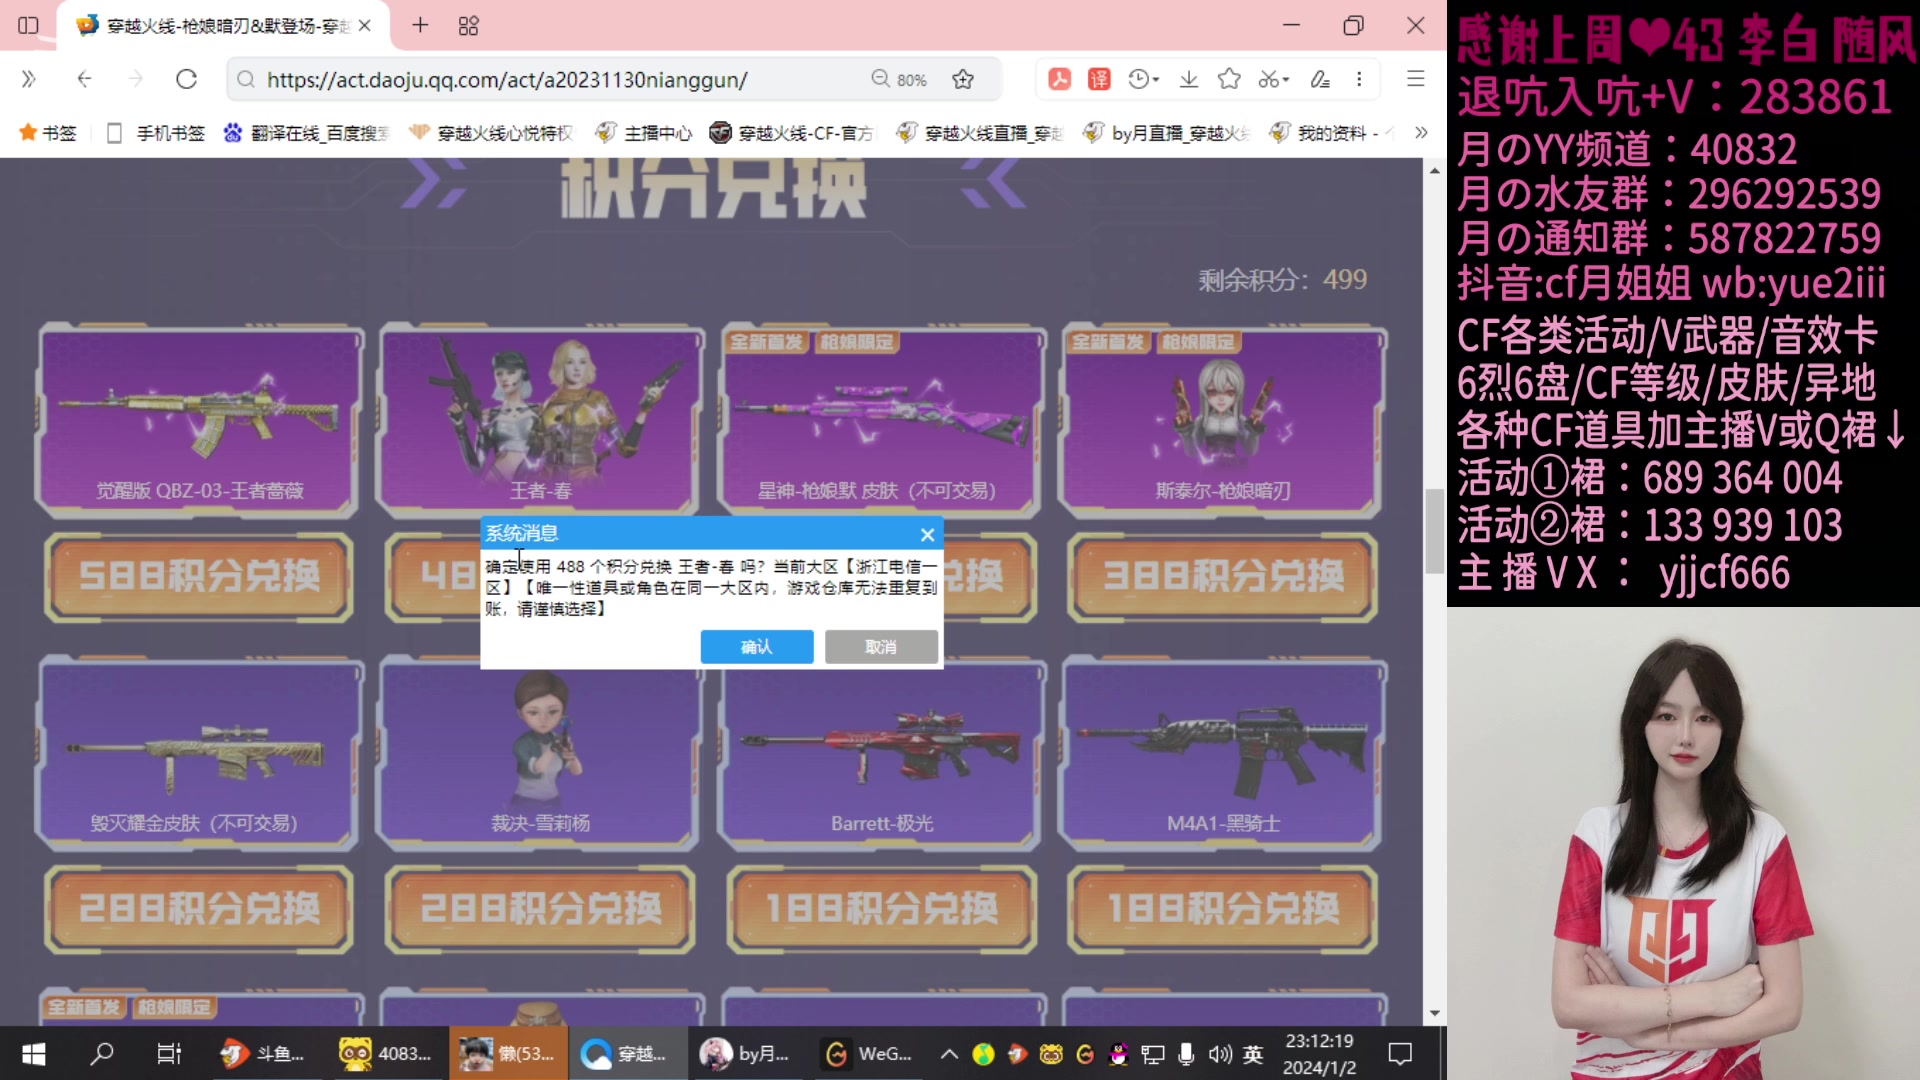Reload the page with the refresh icon

pos(186,79)
